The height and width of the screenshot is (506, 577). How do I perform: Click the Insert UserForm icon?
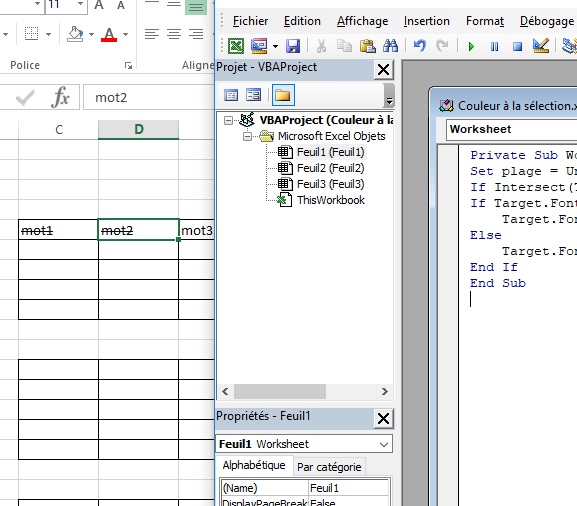(259, 46)
